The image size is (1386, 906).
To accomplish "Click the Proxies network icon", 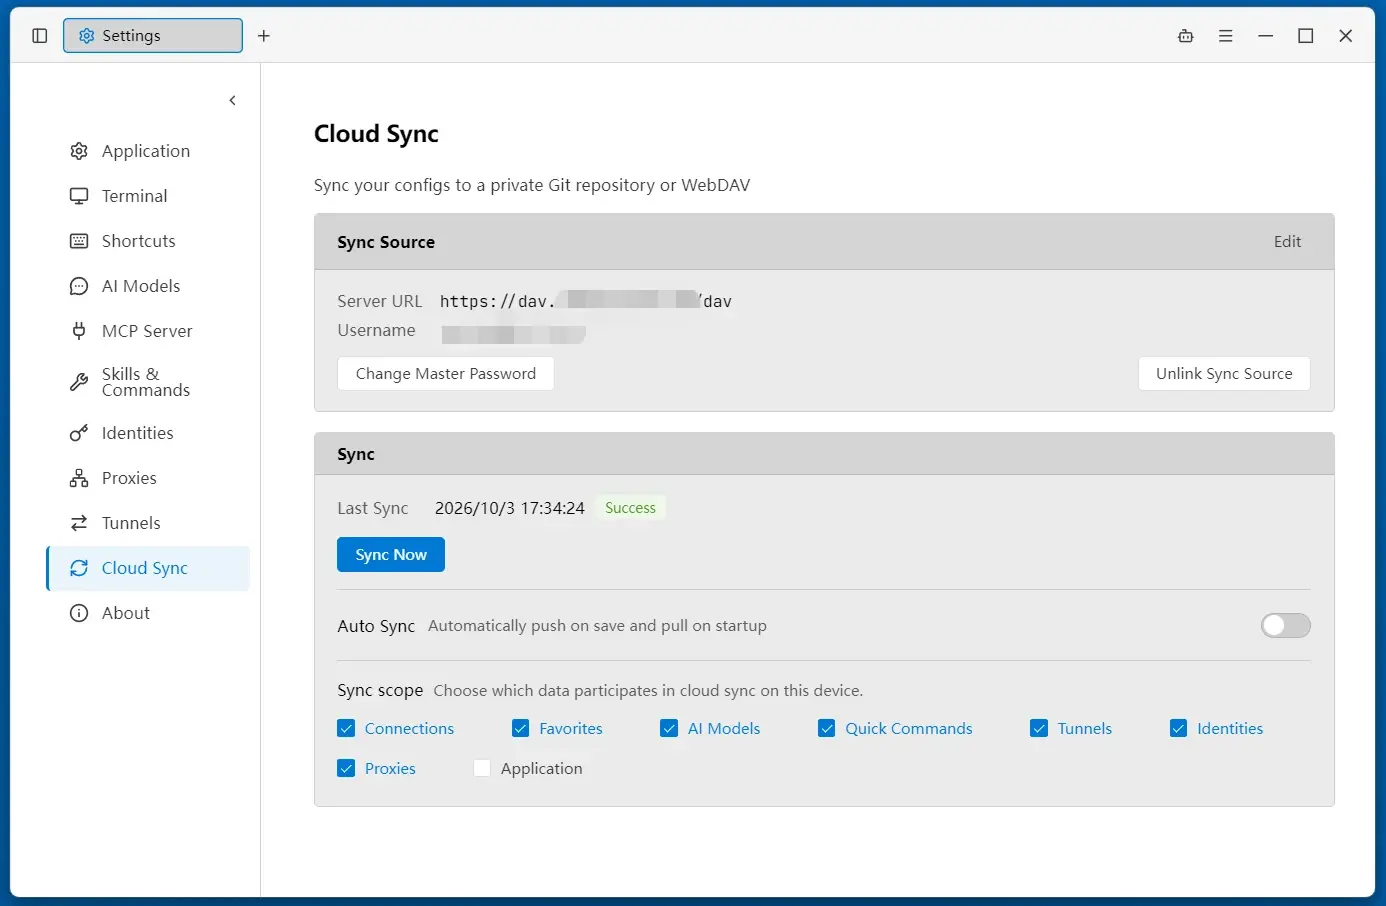I will [79, 478].
